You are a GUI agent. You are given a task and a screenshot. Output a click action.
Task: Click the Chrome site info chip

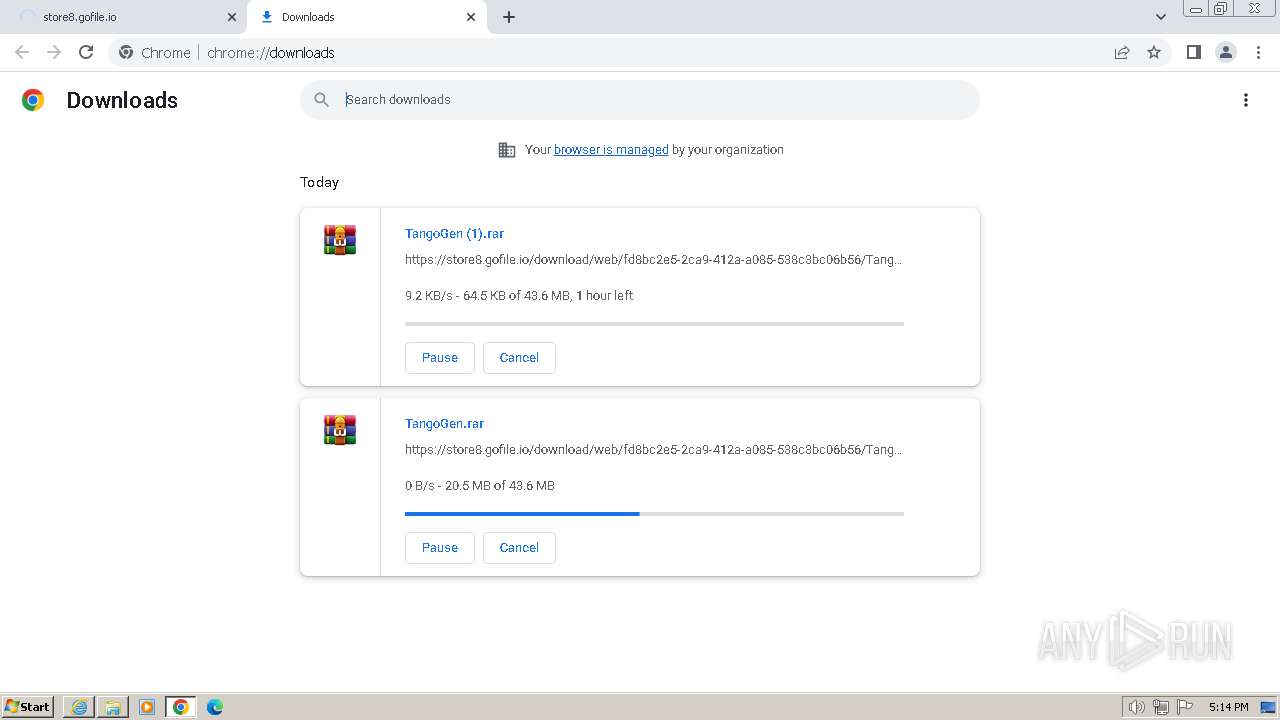coord(154,52)
